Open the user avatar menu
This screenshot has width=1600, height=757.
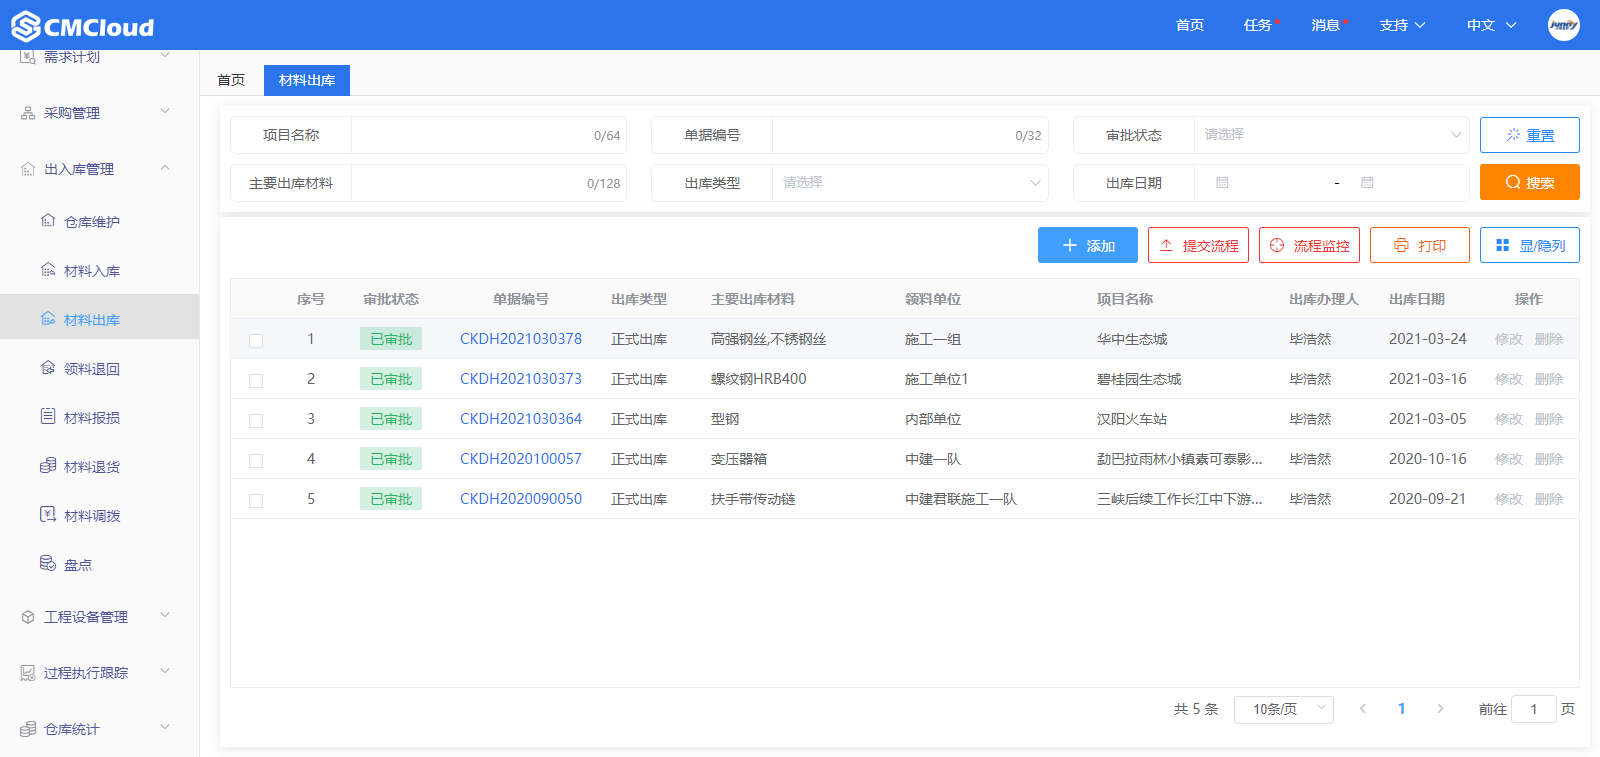(x=1564, y=25)
